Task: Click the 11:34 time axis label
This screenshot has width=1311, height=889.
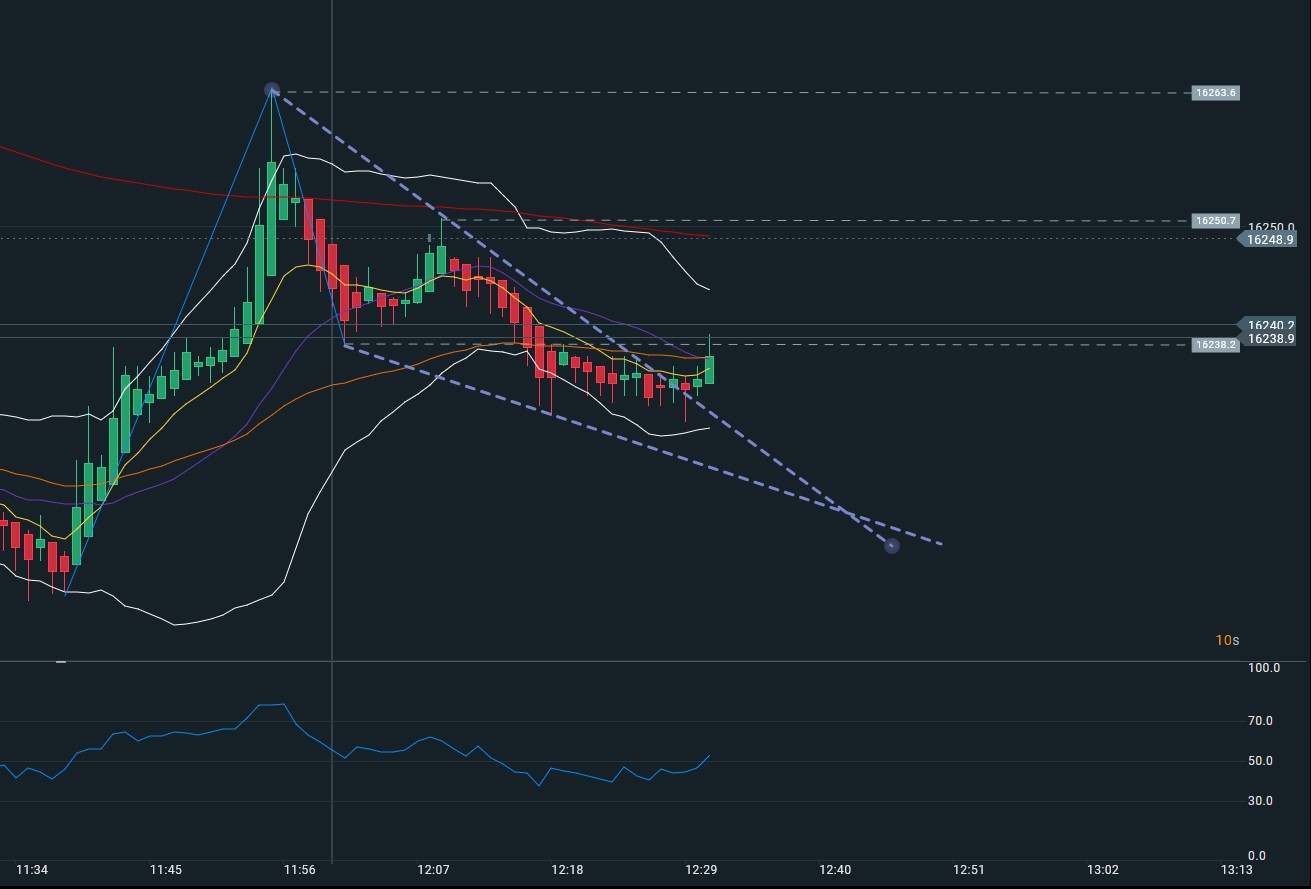Action: click(32, 870)
